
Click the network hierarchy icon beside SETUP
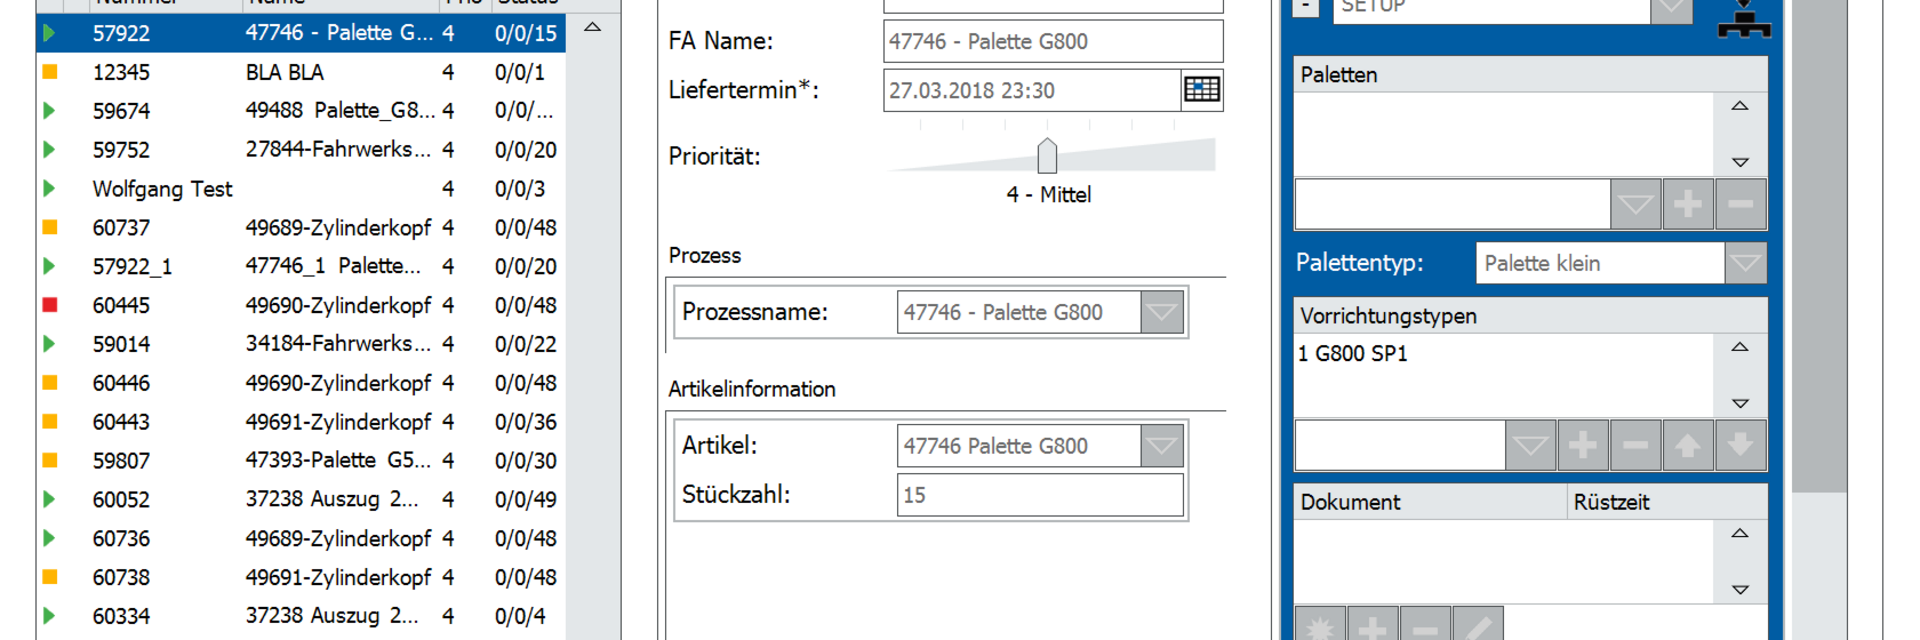pos(1743,18)
